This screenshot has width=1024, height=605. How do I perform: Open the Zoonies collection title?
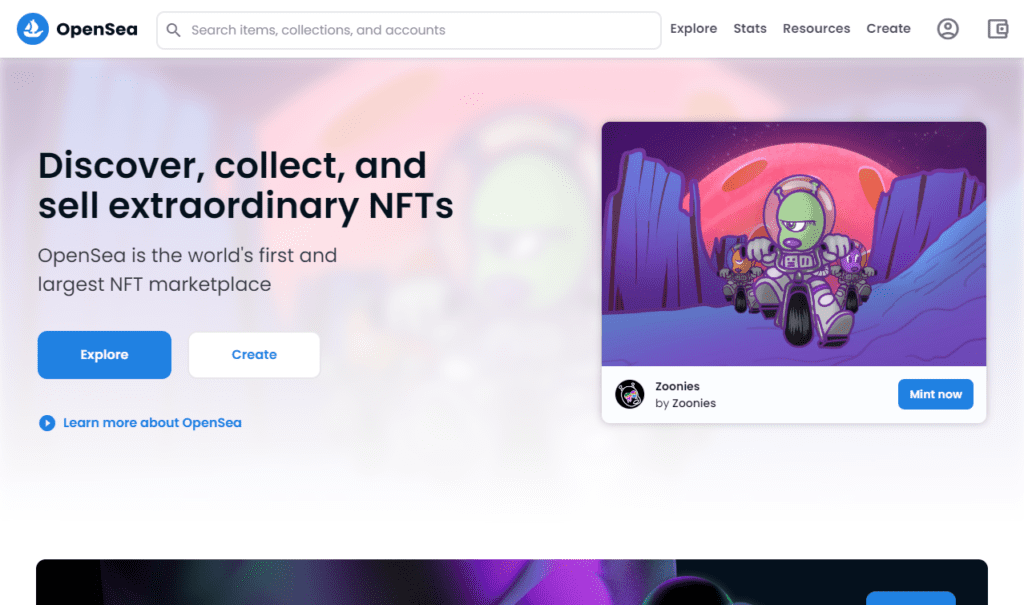(x=677, y=386)
